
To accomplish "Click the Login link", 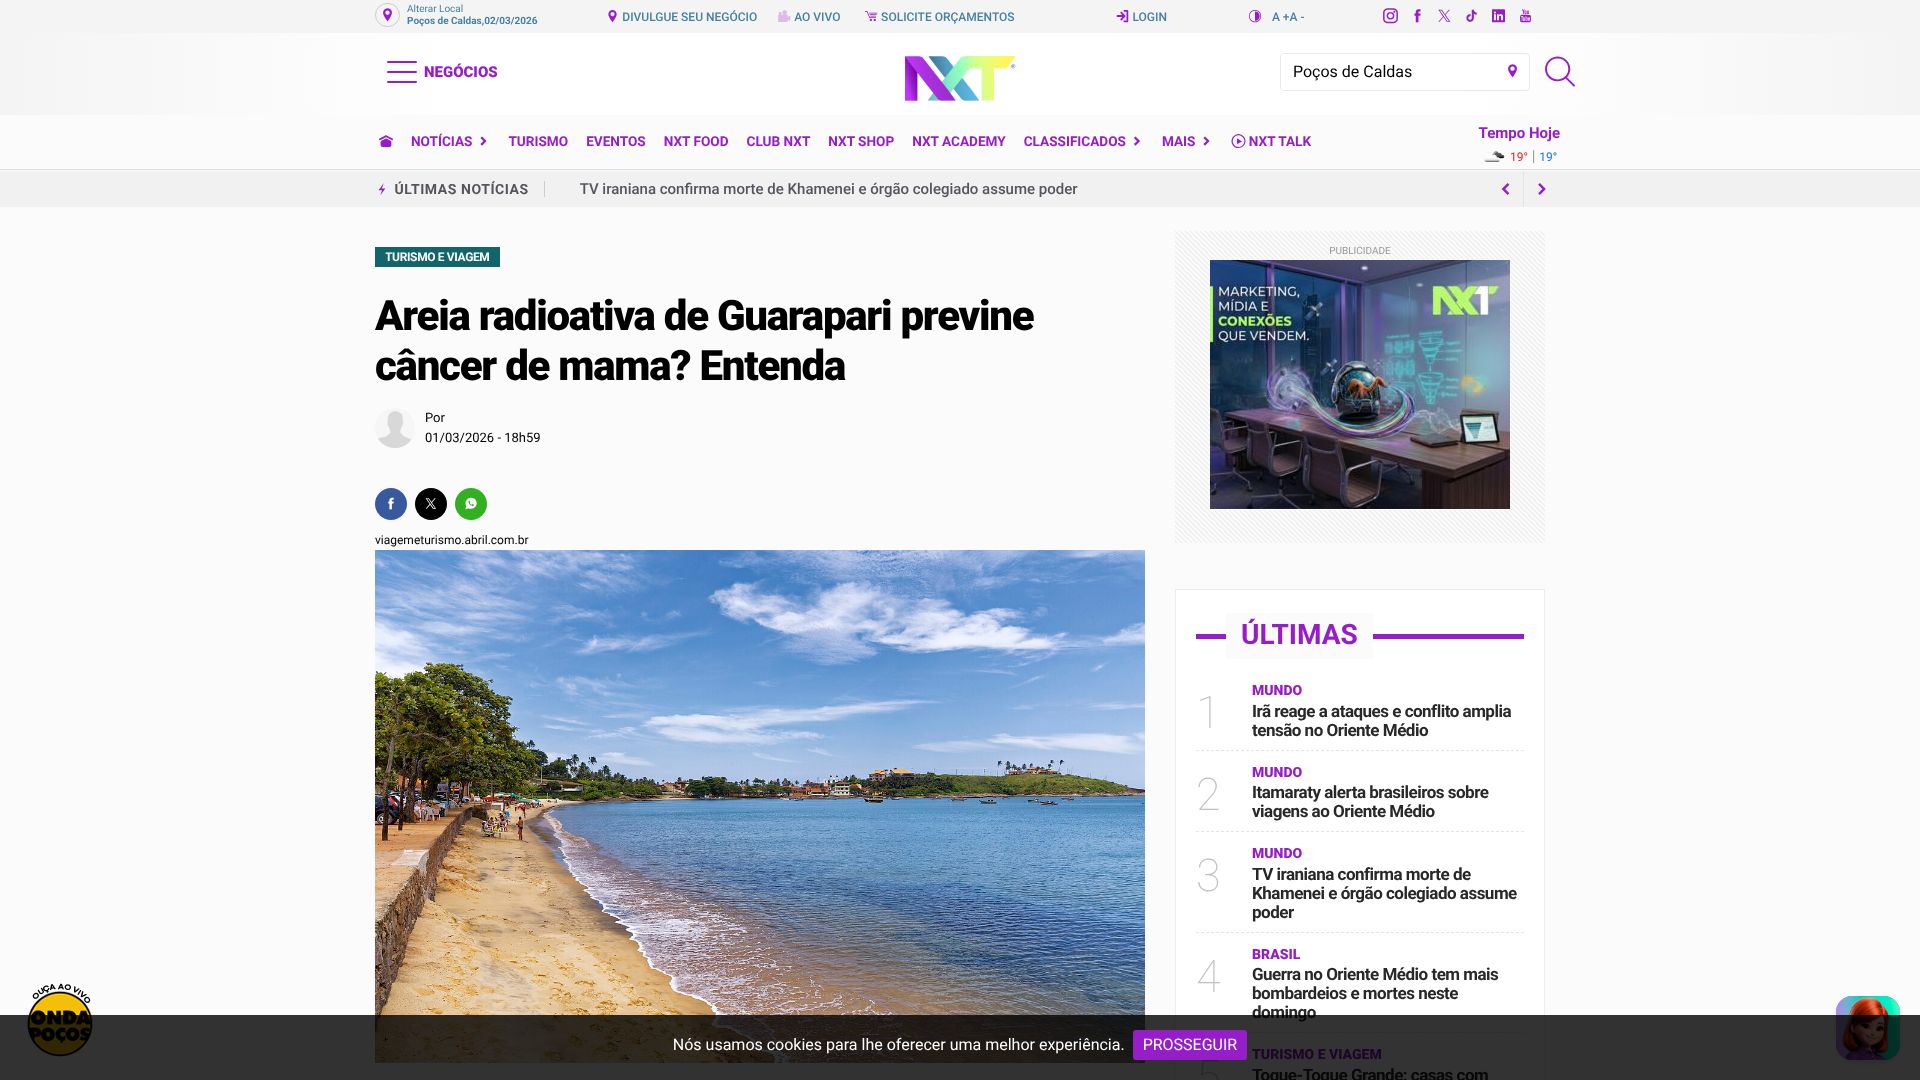I will click(1141, 17).
